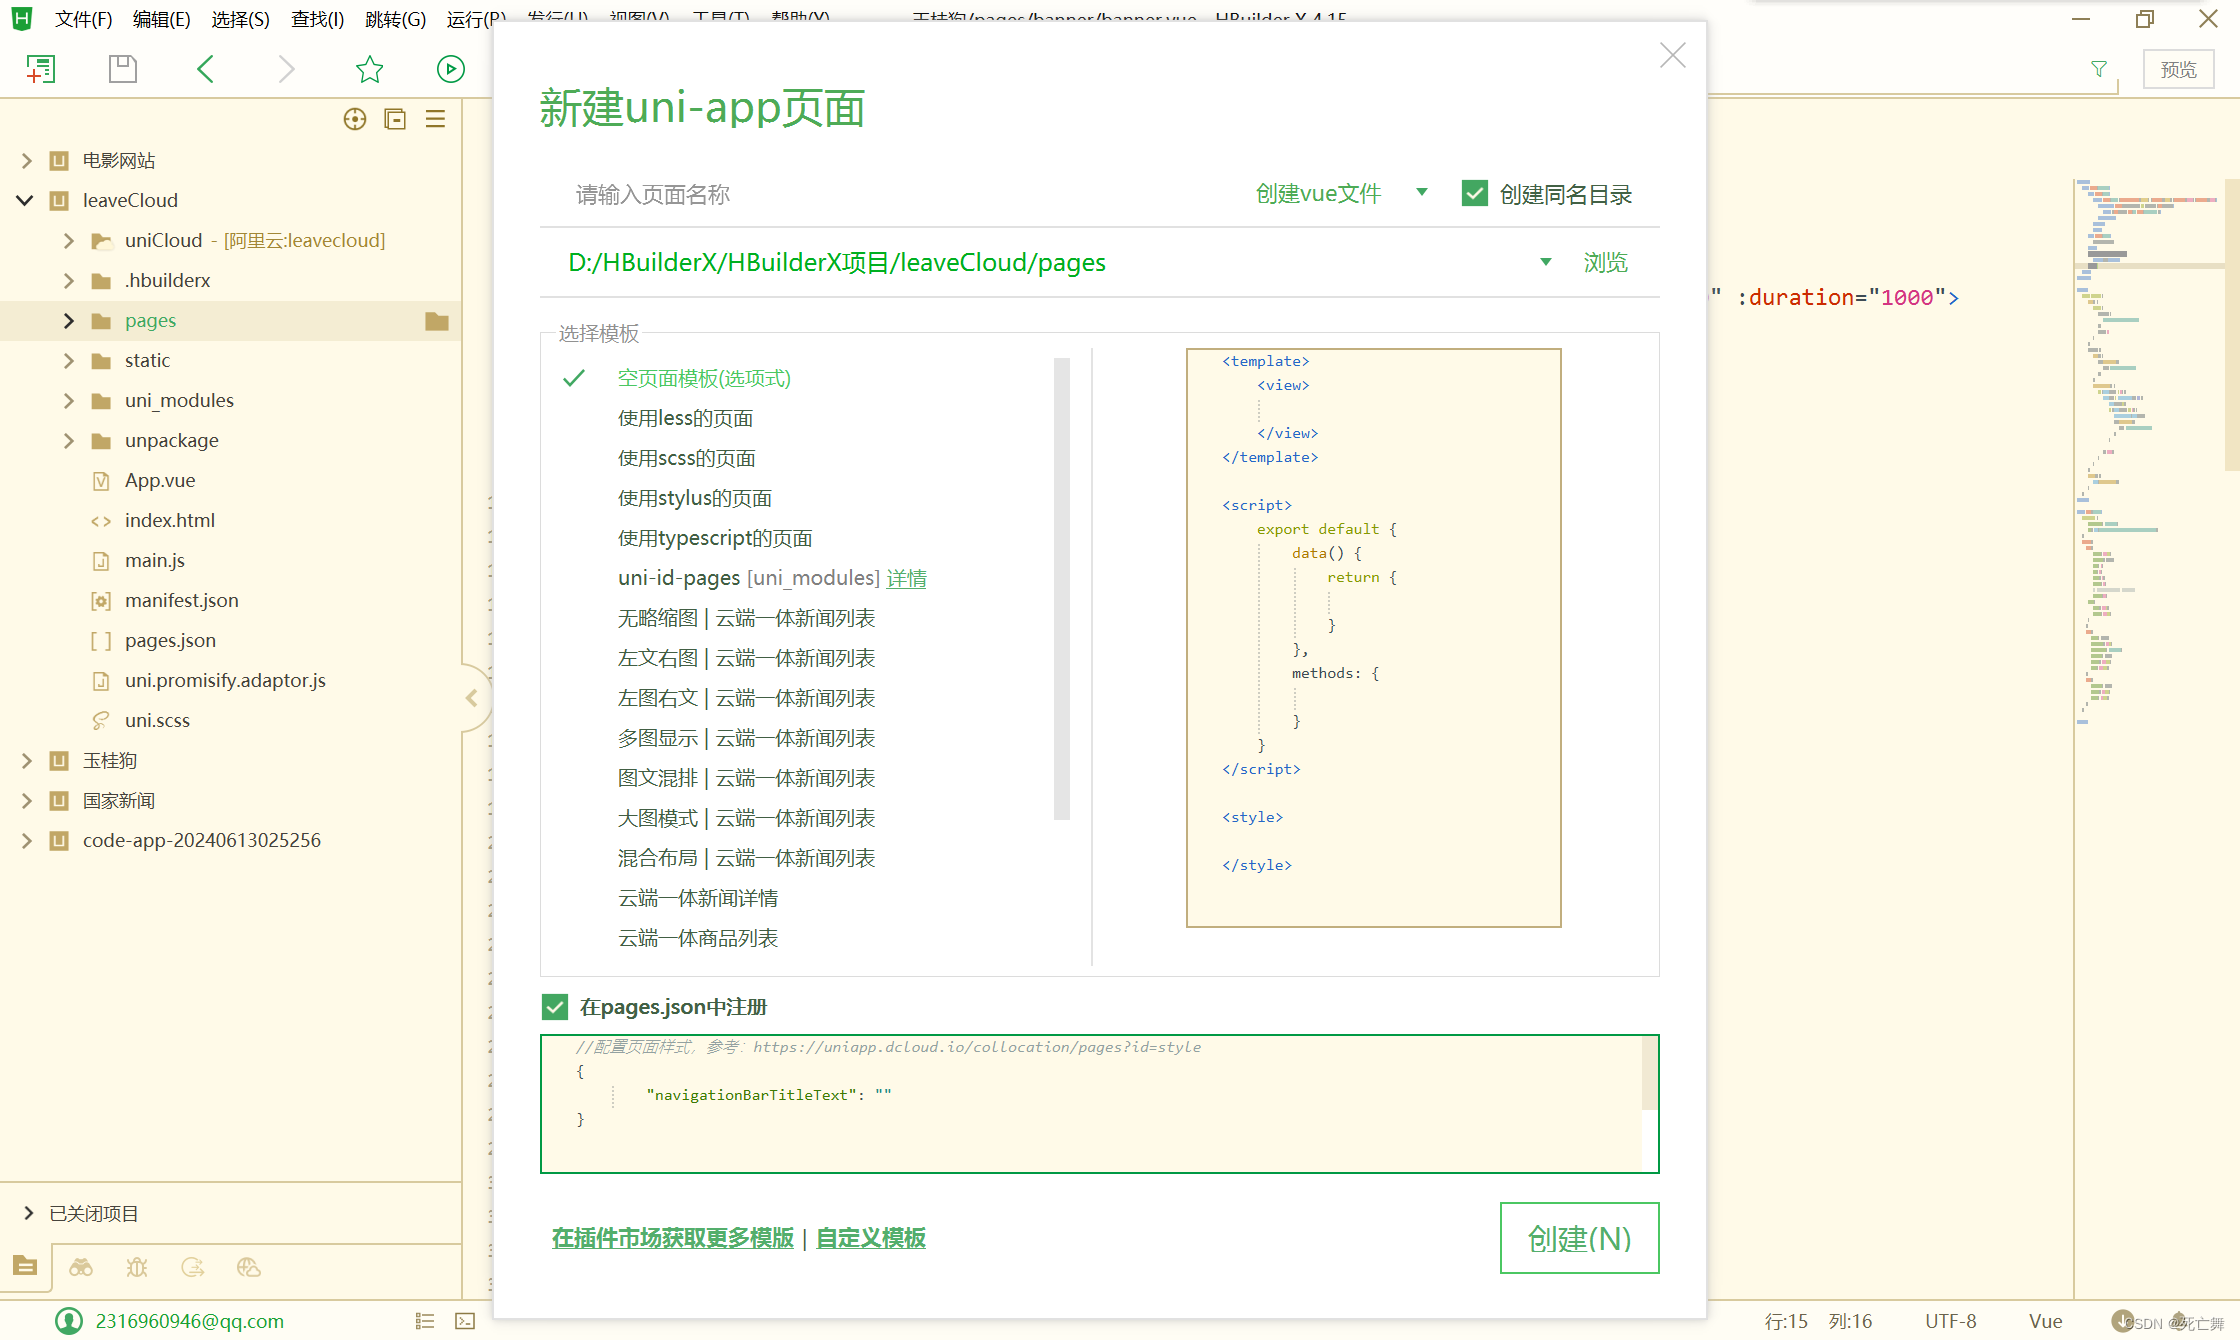
Task: Click the 创建(N) button
Action: pyautogui.click(x=1579, y=1238)
